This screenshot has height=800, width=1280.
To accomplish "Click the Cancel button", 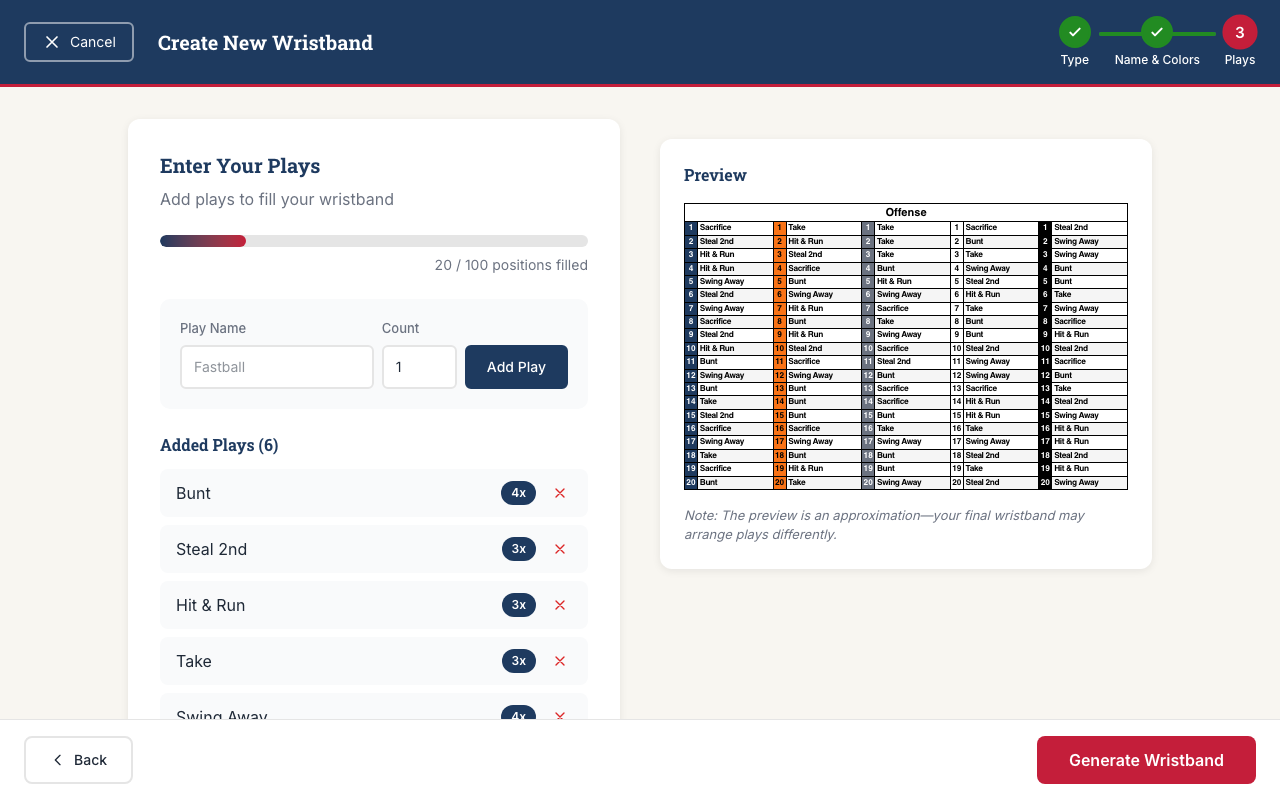I will (x=79, y=42).
